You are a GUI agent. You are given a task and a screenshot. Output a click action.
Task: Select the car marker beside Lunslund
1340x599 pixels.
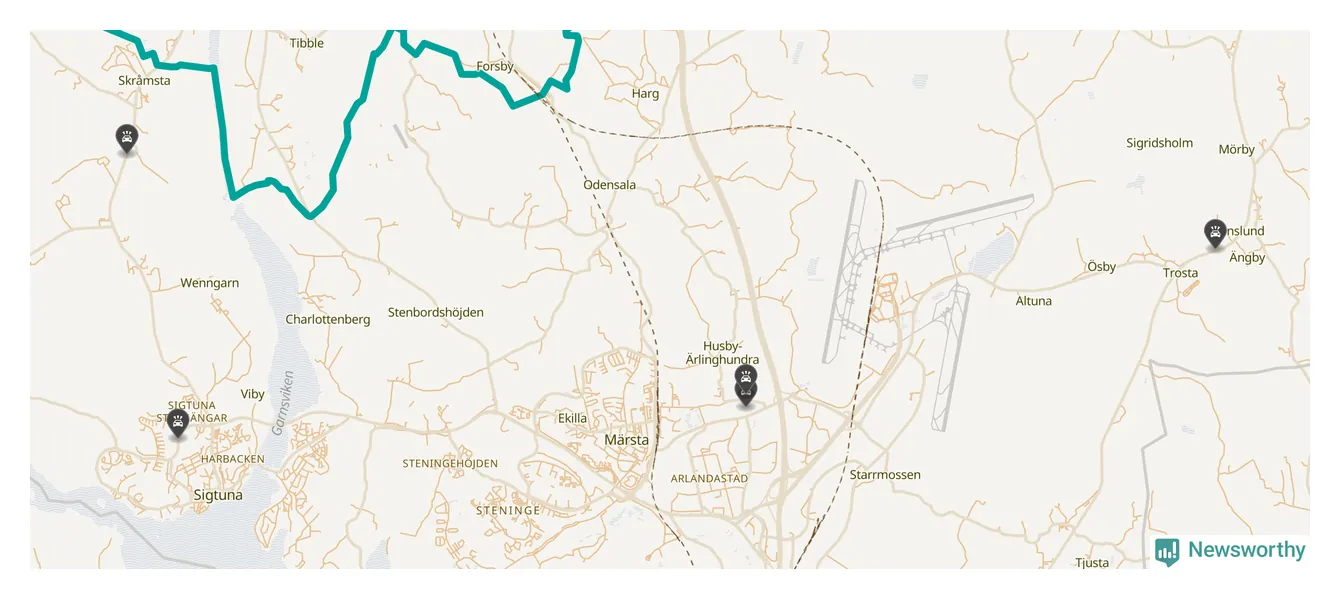(x=1215, y=233)
